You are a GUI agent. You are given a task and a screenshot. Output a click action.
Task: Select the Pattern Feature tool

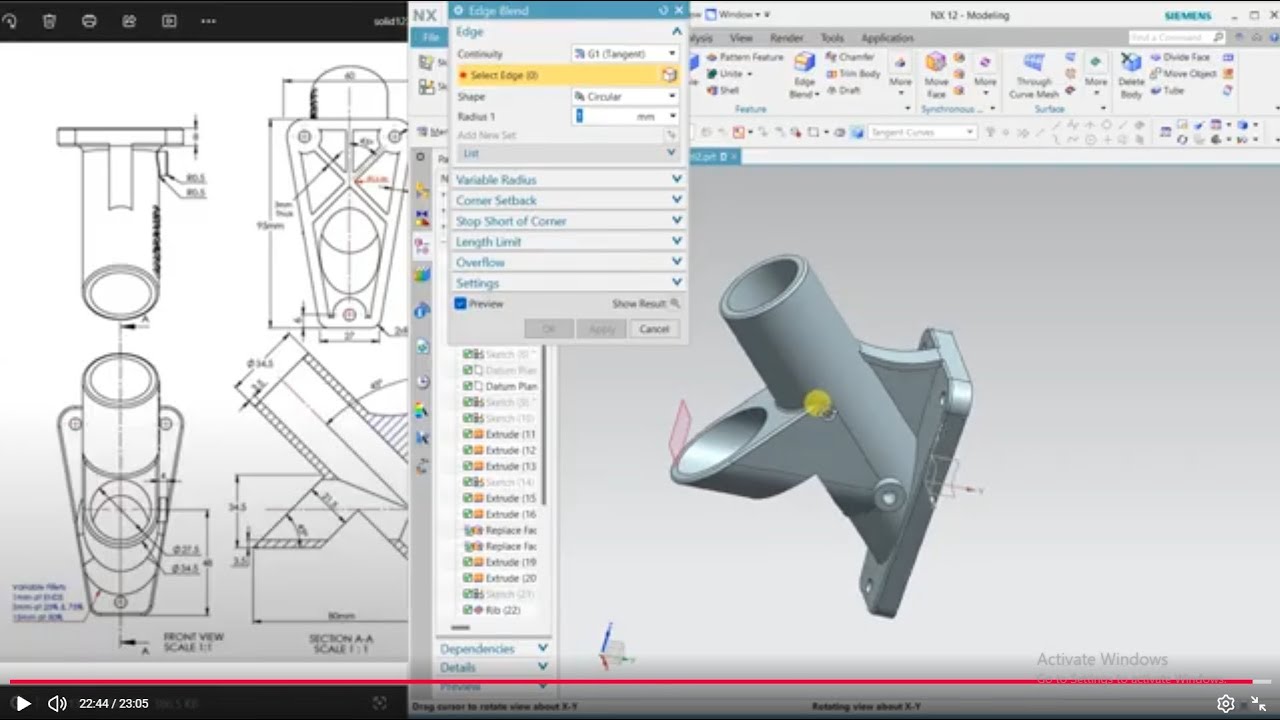744,58
